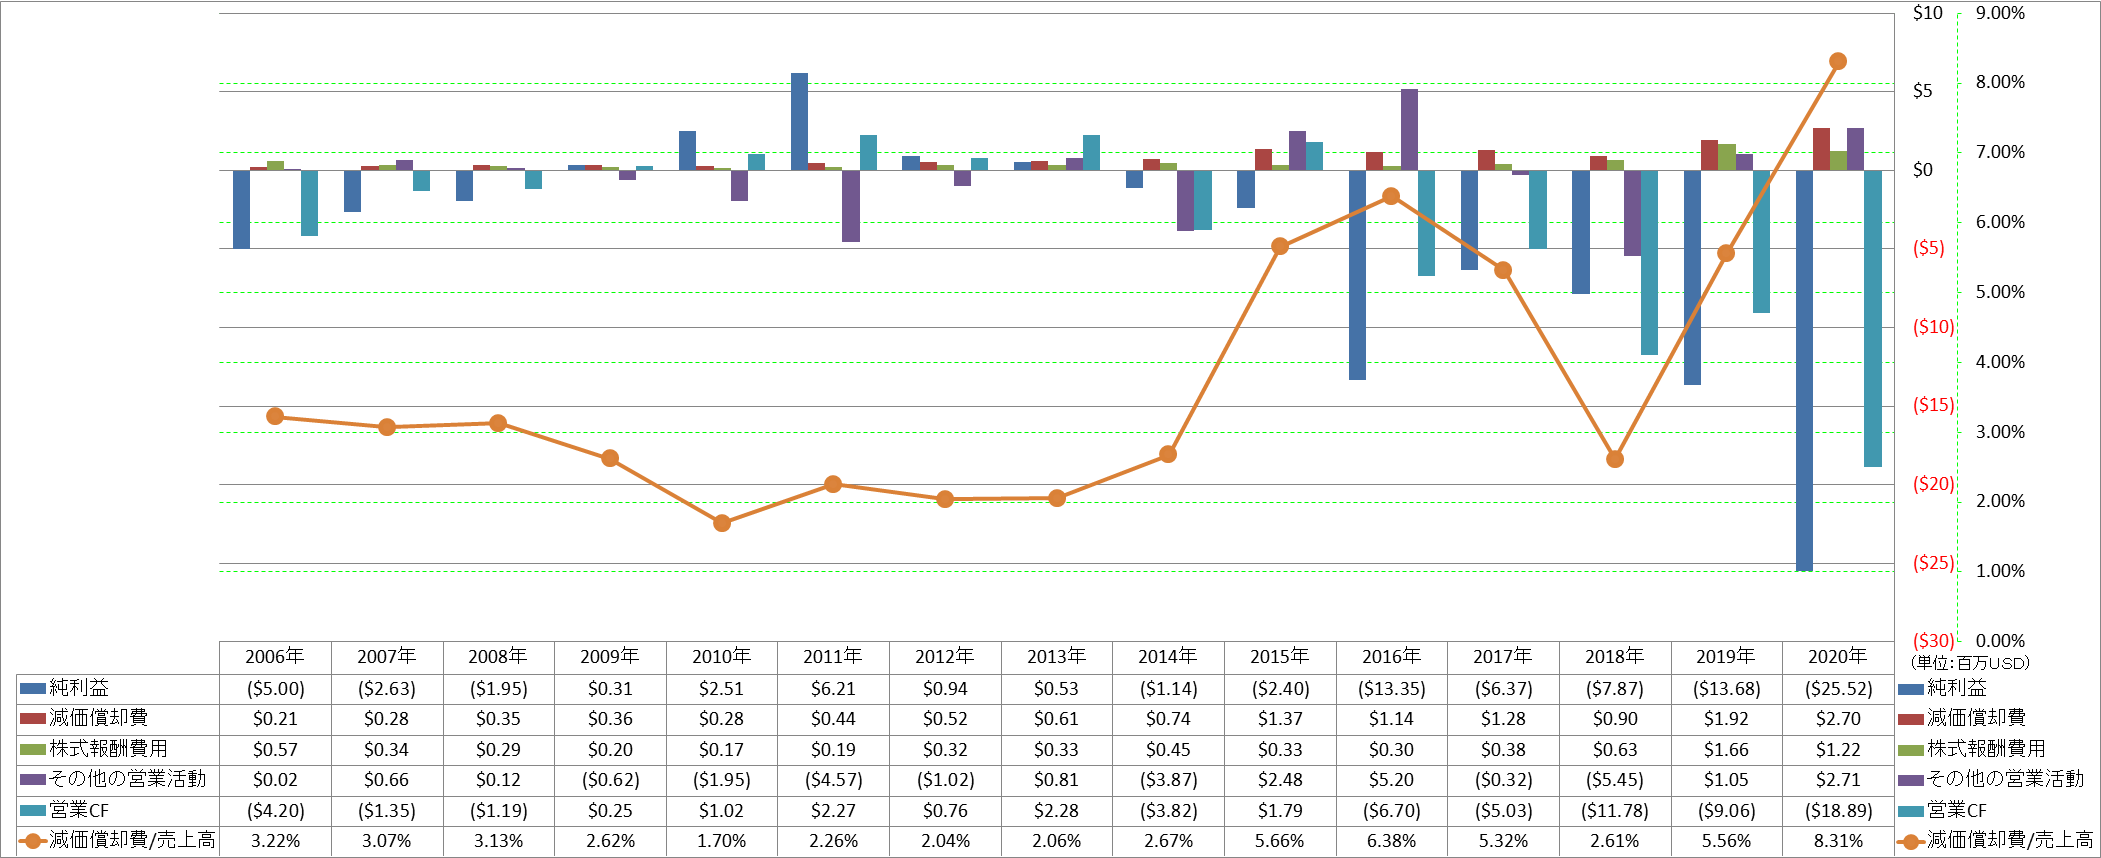Click the 2016 net income cell ($13.35)
This screenshot has width=2101, height=858.
coord(1391,689)
